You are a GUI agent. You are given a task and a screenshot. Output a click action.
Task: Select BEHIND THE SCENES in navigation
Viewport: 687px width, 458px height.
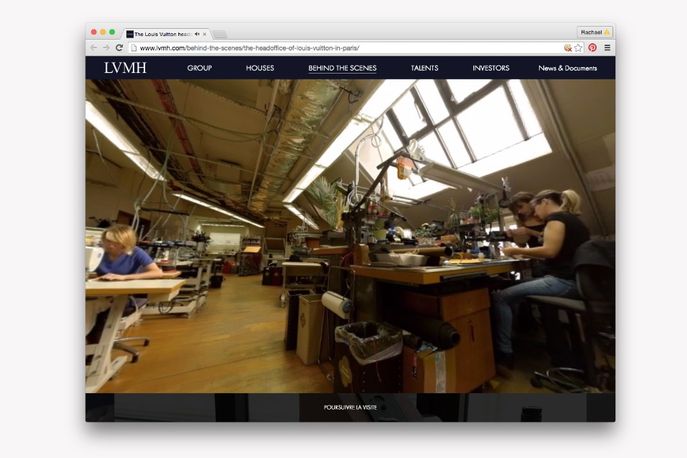click(x=342, y=68)
